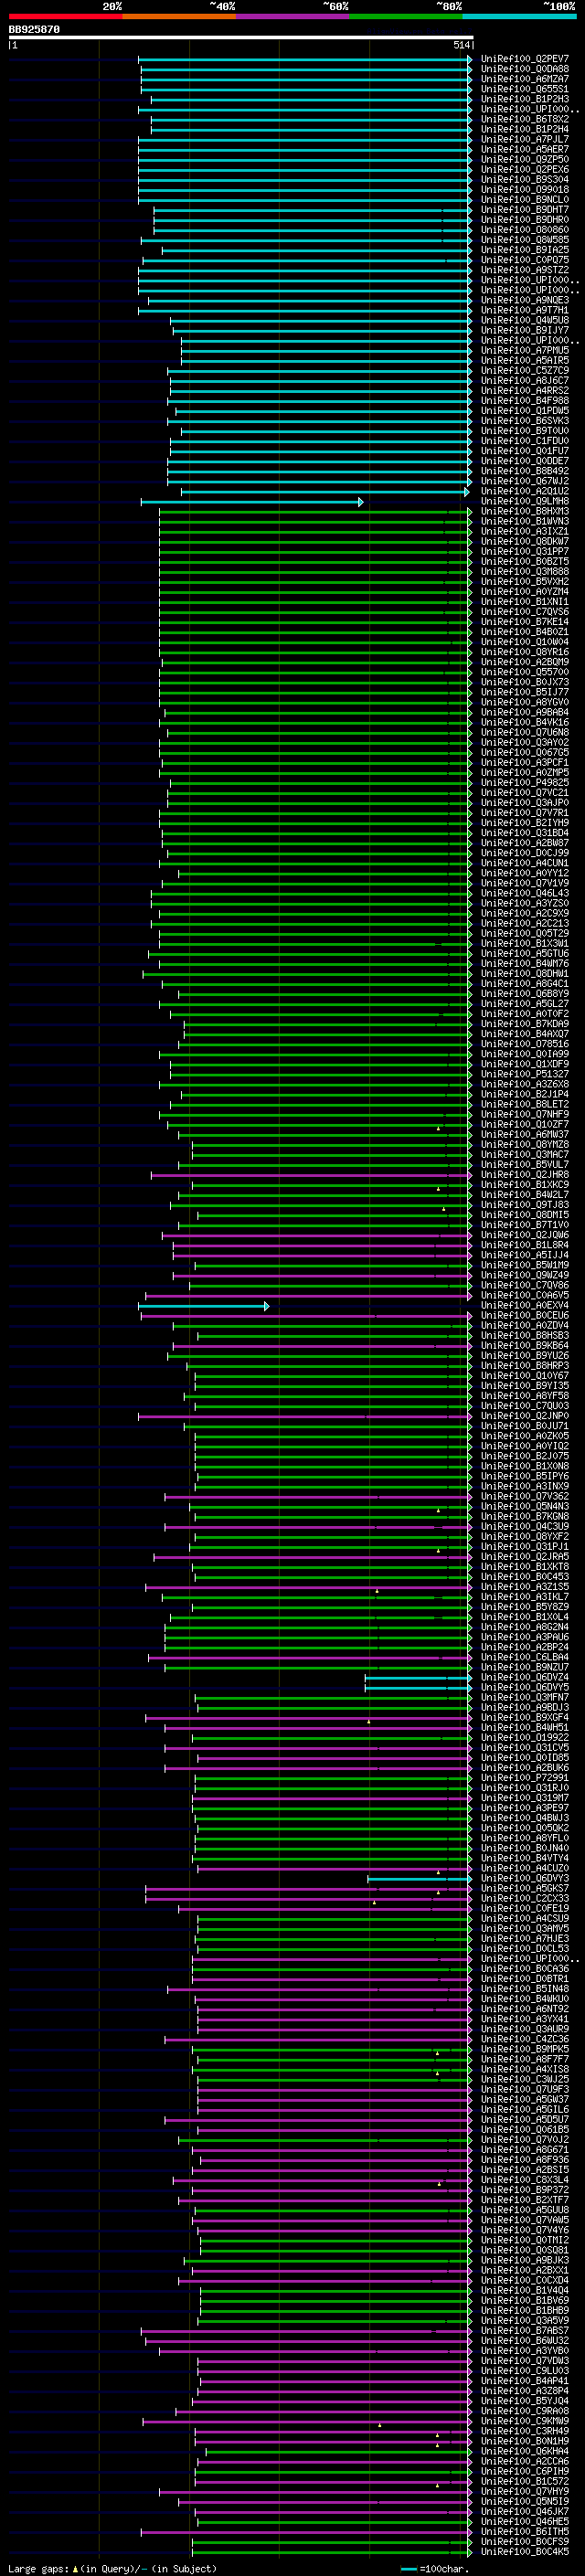Image resolution: width=585 pixels, height=2576 pixels.
Task: Open hit UniRef100_A6MZA7
Action: coord(525,79)
